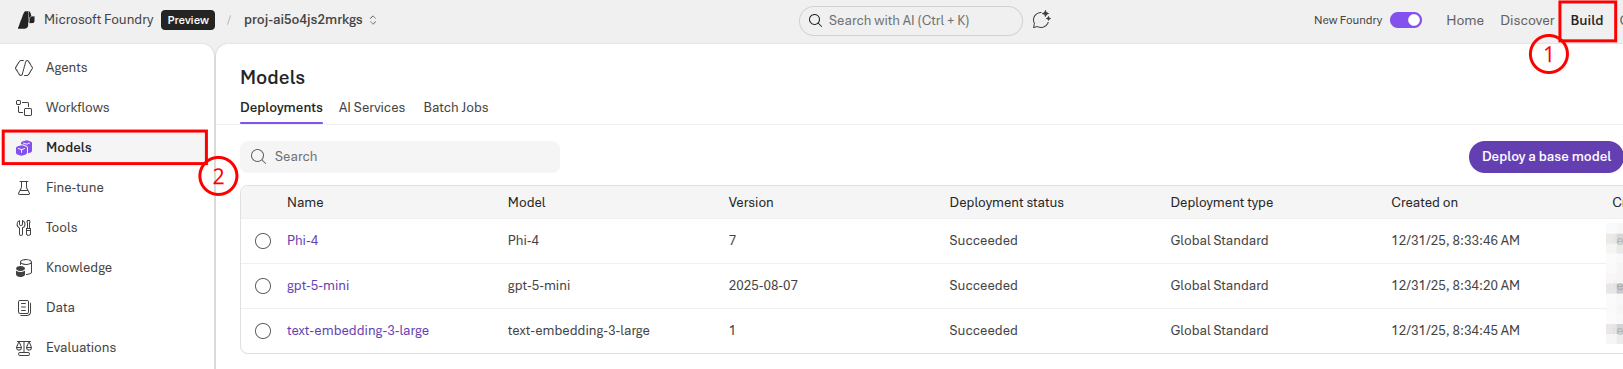Viewport: 1623px width, 369px height.
Task: Go to the Home nav item
Action: point(1465,20)
